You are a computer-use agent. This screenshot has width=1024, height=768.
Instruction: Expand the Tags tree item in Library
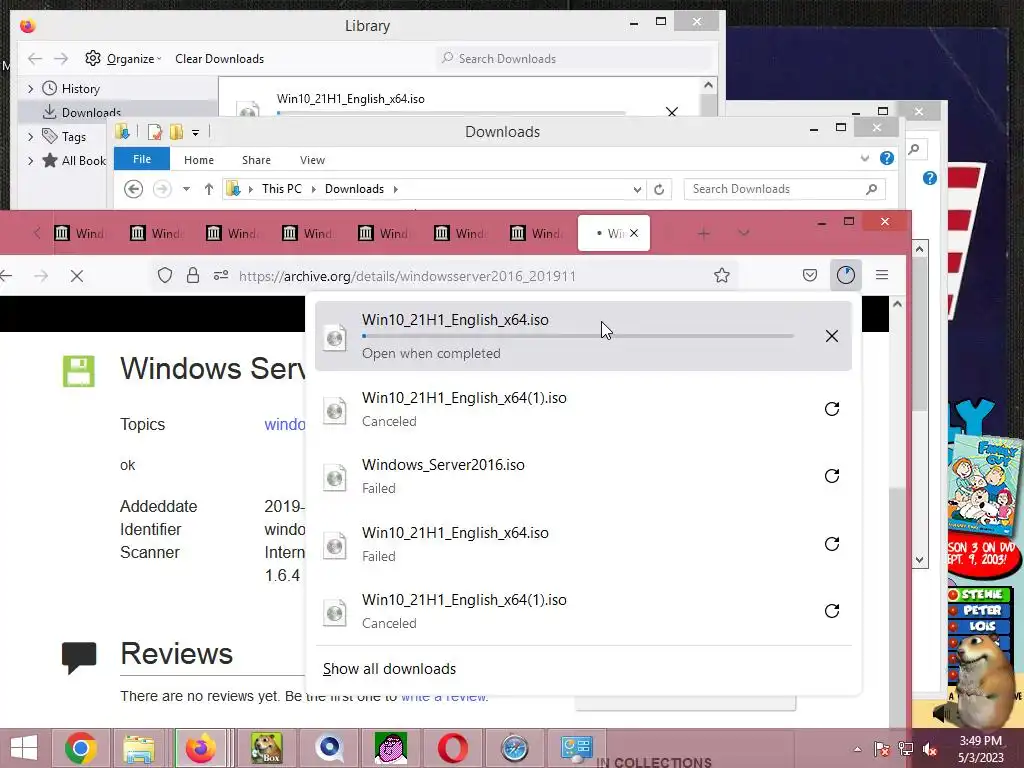[x=30, y=136]
